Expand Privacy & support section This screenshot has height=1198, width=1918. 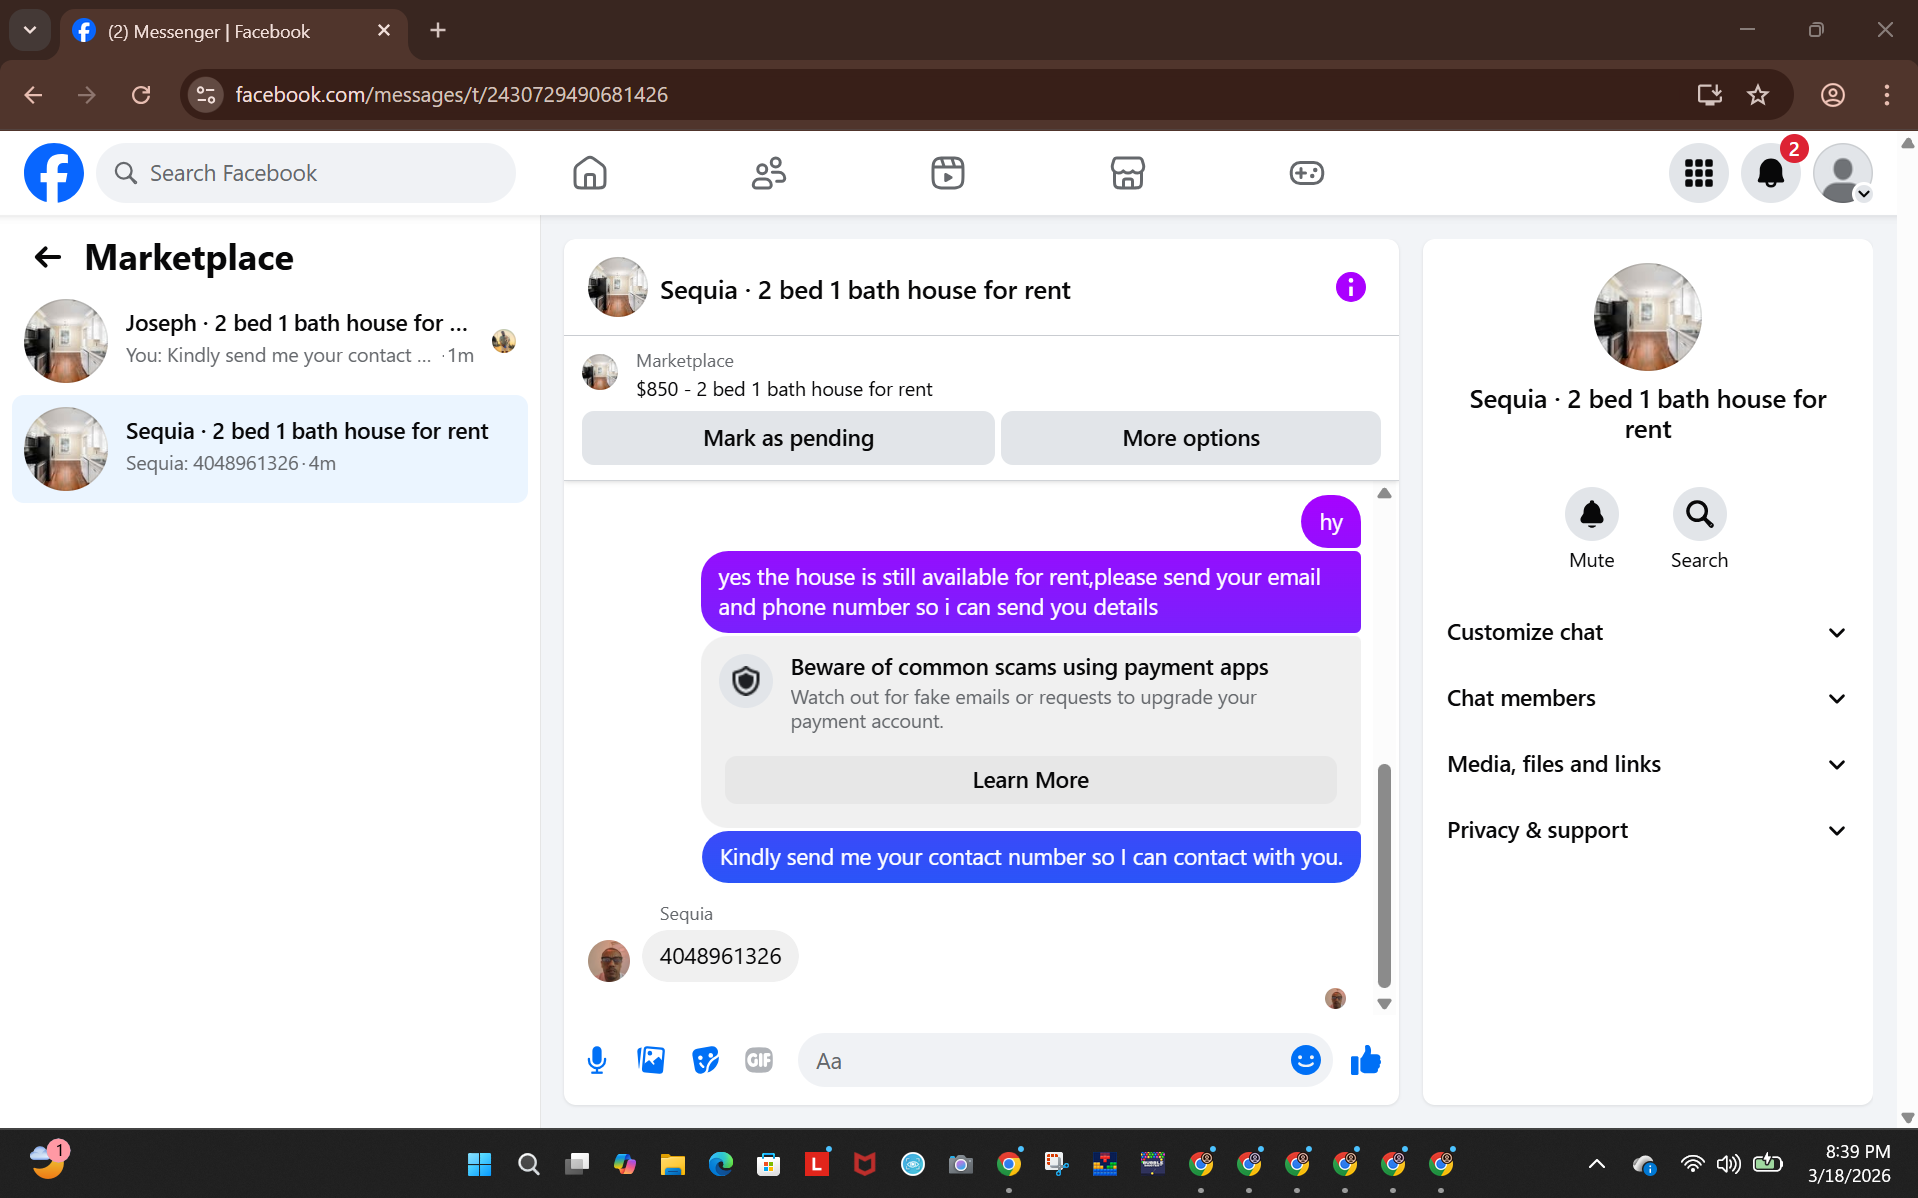[x=1647, y=830]
